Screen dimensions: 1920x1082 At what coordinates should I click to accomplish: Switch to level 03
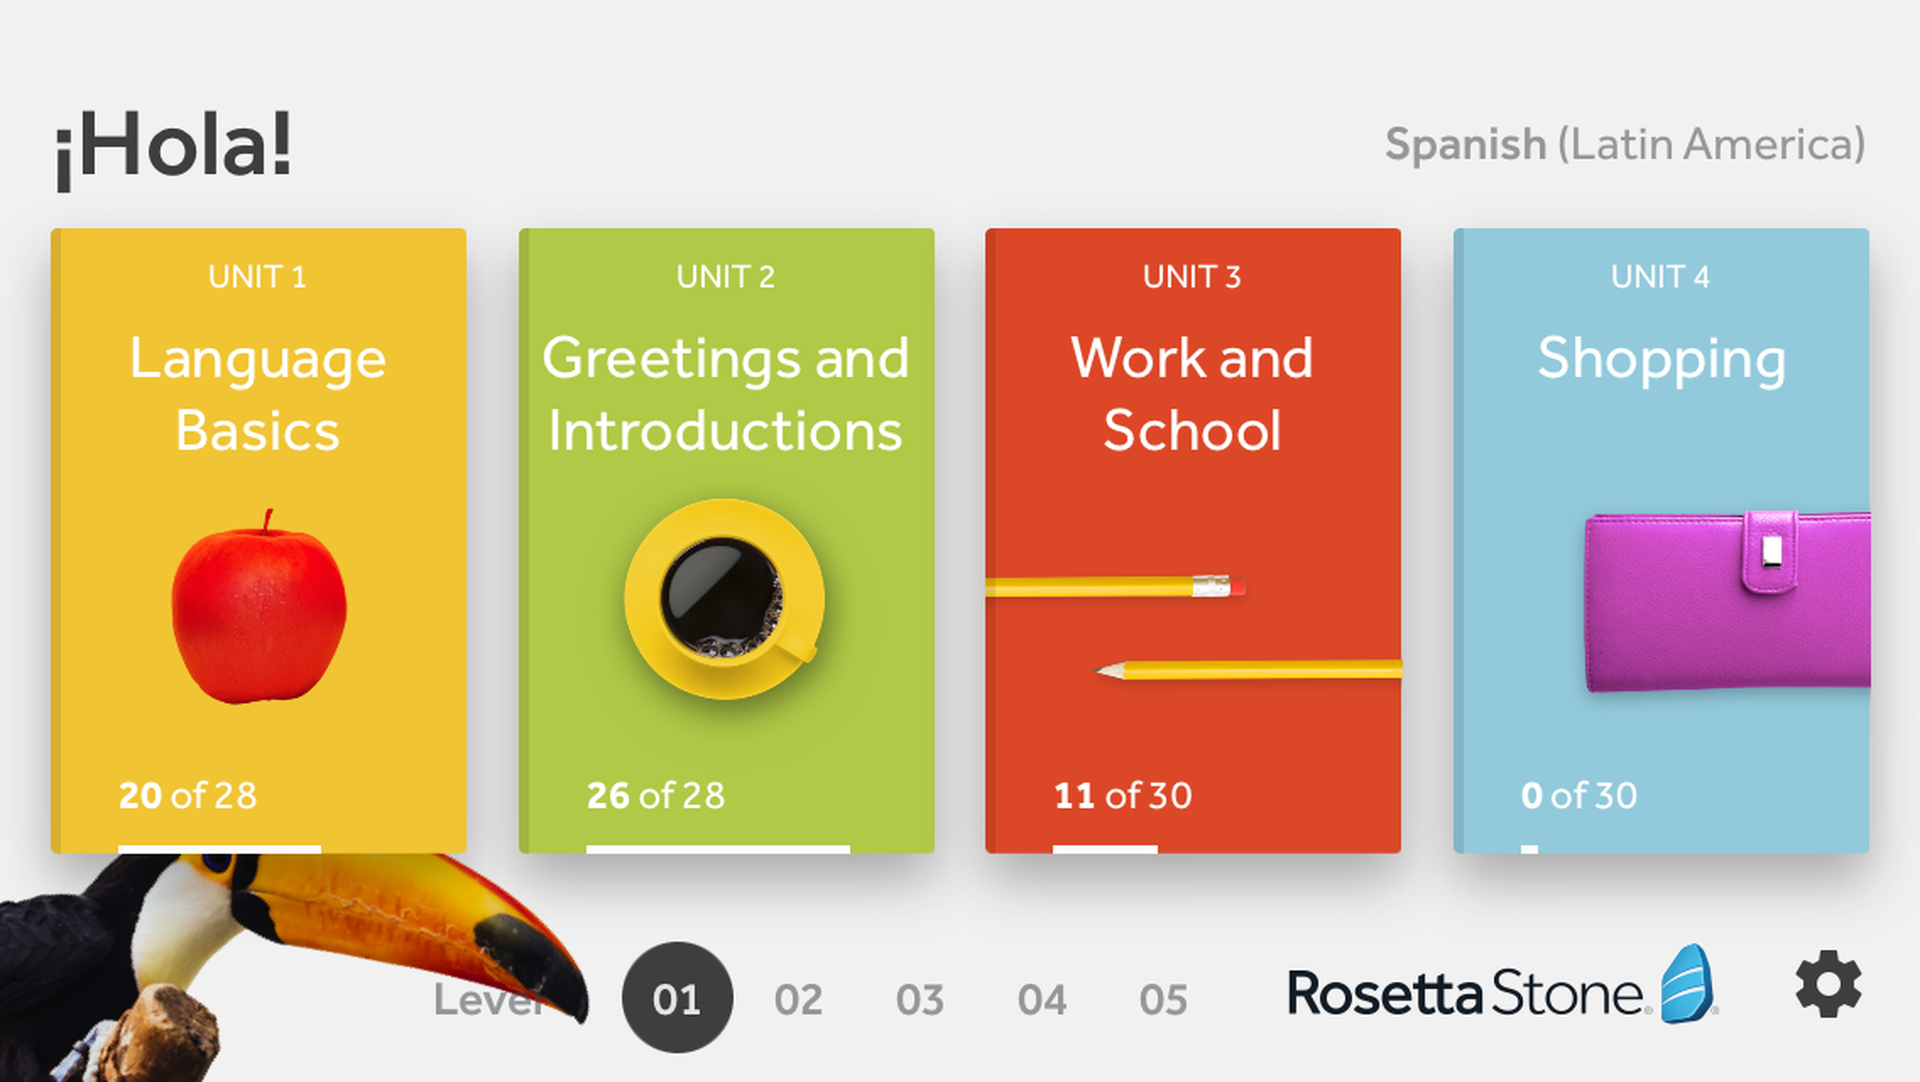920,999
